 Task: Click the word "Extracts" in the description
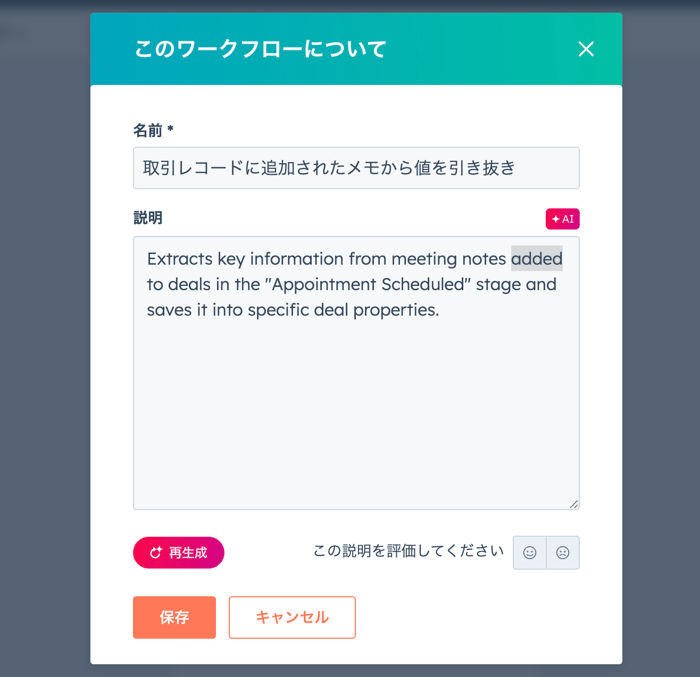[181, 259]
